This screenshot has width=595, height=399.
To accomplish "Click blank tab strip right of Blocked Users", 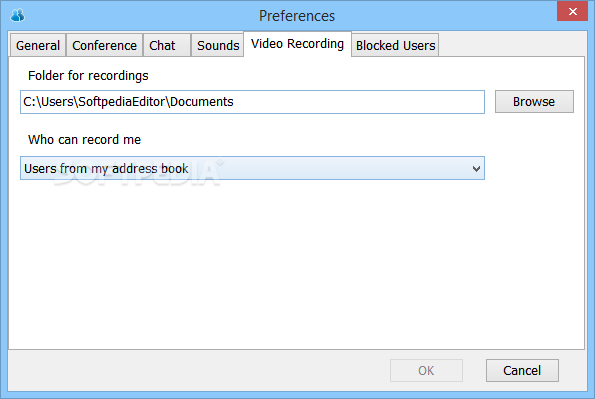I will tap(512, 45).
